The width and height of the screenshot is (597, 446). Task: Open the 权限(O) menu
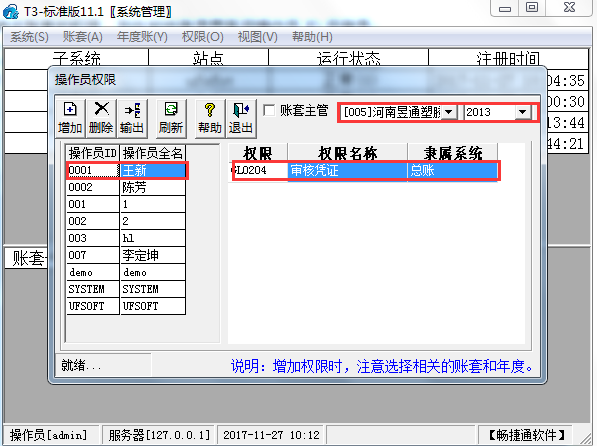click(203, 37)
